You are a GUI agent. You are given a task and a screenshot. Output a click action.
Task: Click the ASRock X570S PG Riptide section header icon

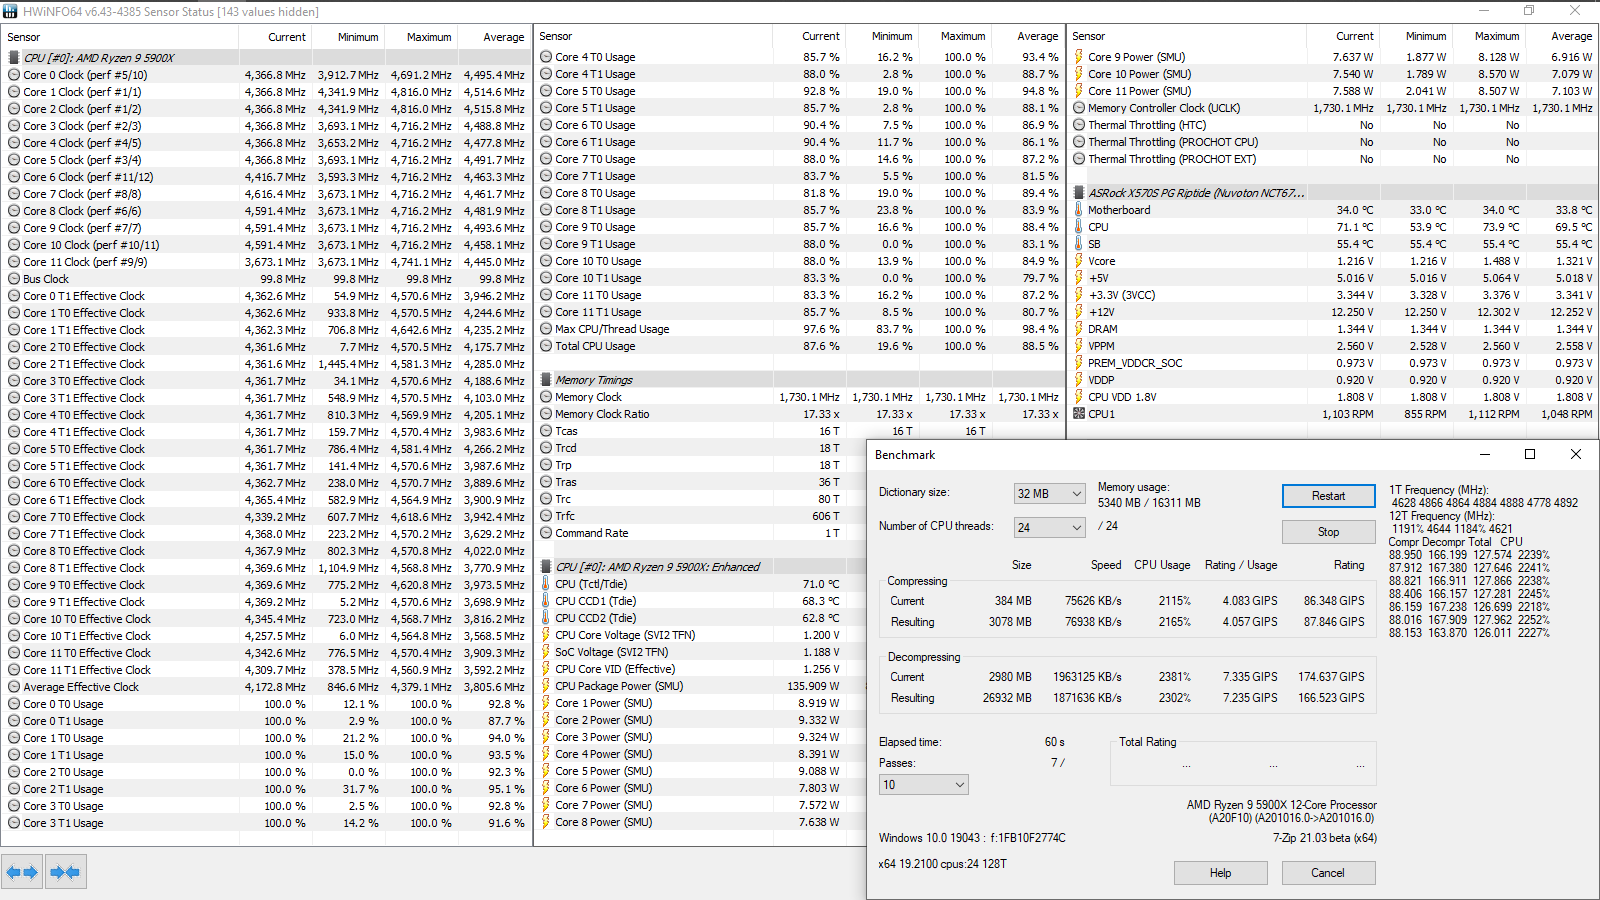click(1079, 193)
